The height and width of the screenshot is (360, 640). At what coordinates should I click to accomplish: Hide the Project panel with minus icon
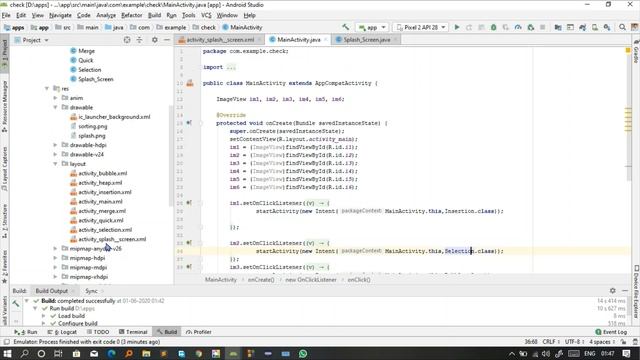[x=167, y=40]
